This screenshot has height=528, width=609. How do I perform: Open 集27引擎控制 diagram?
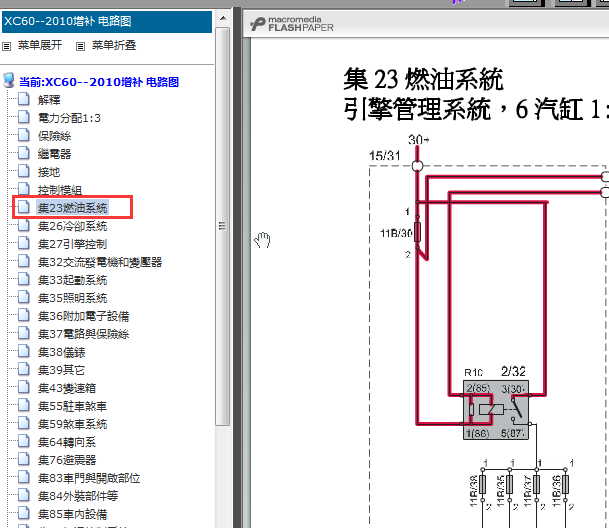72,244
